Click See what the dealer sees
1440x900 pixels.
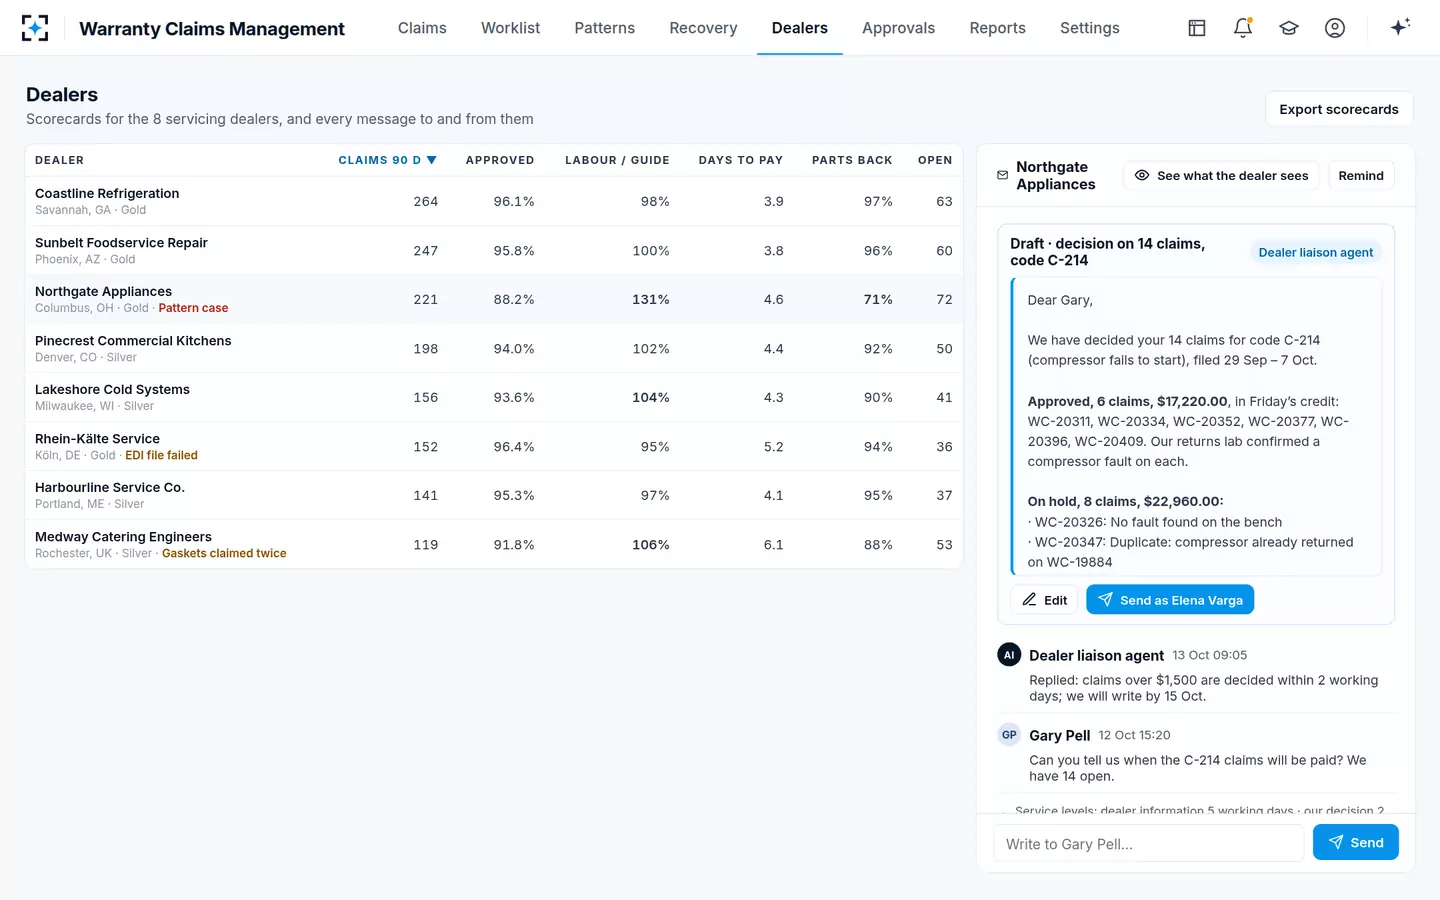(1221, 175)
